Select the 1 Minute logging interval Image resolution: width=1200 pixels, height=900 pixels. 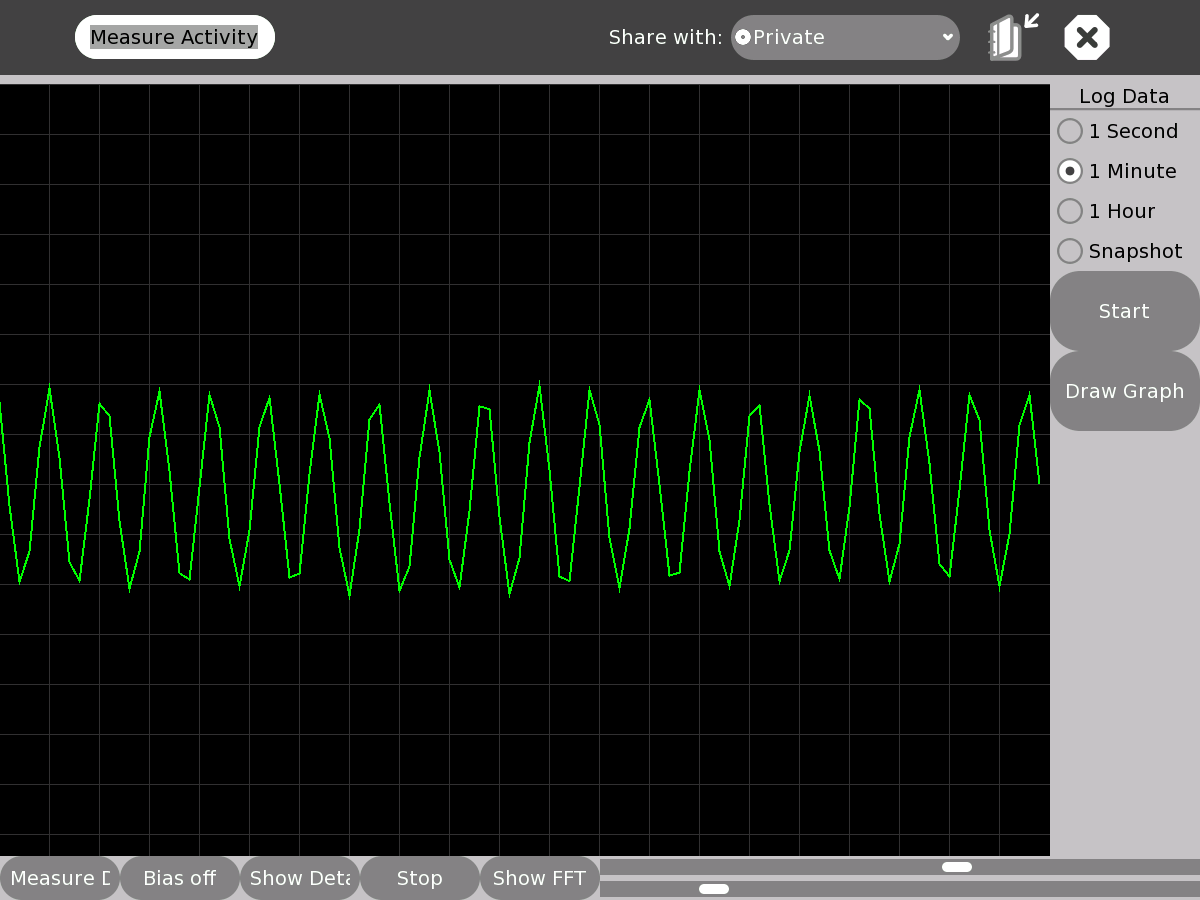1070,171
